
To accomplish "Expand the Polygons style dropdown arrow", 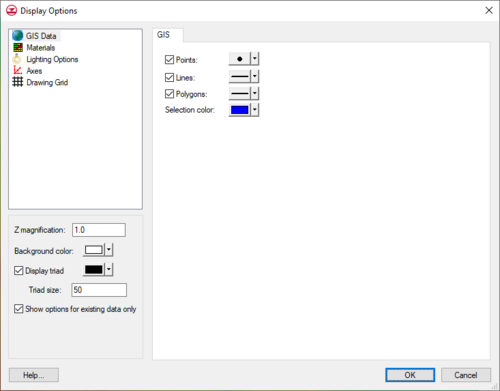I will 255,93.
